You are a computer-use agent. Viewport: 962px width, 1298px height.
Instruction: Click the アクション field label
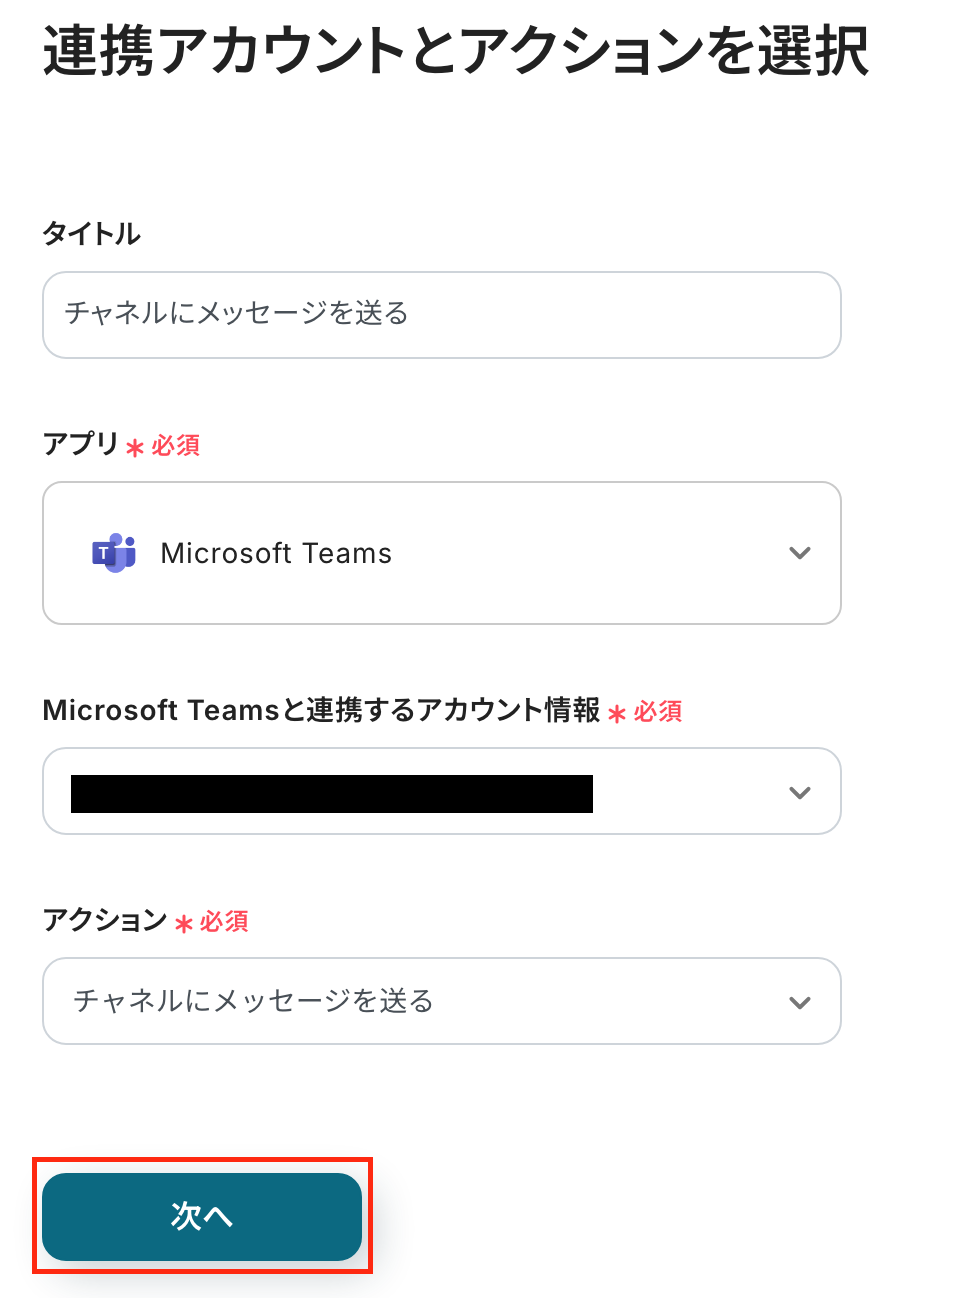pyautogui.click(x=104, y=920)
